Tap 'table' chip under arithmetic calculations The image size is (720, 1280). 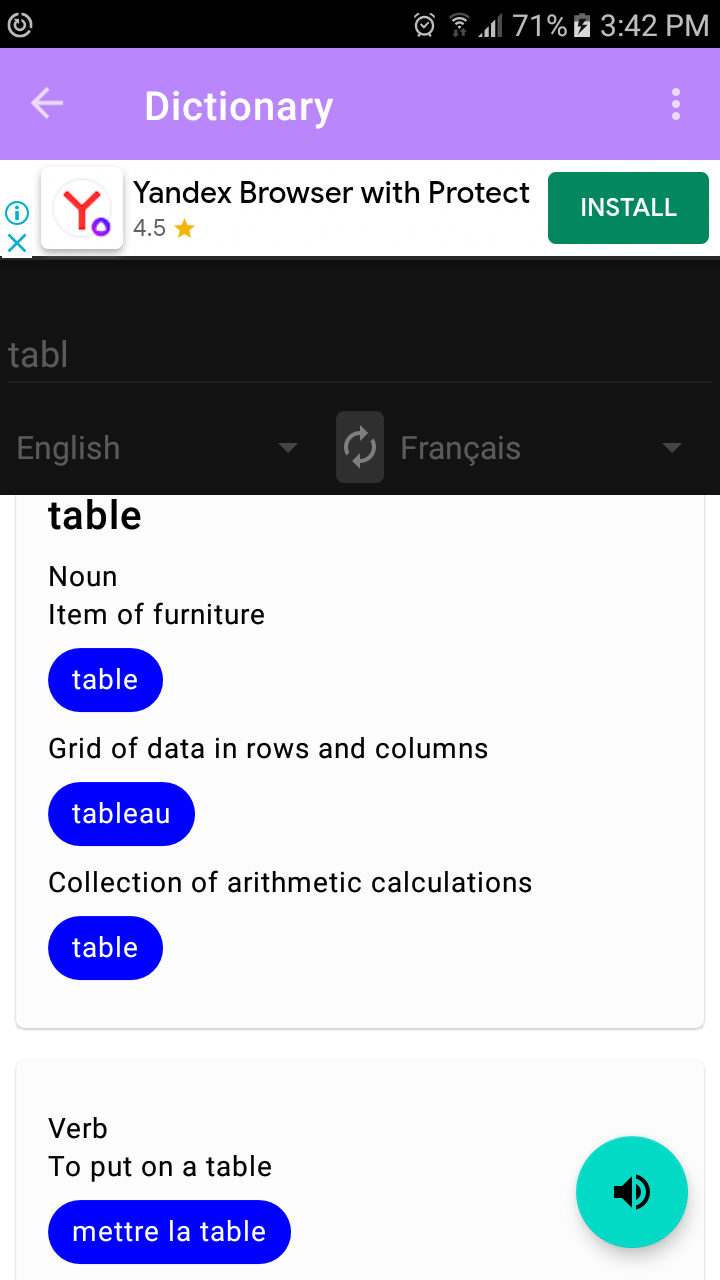(105, 948)
